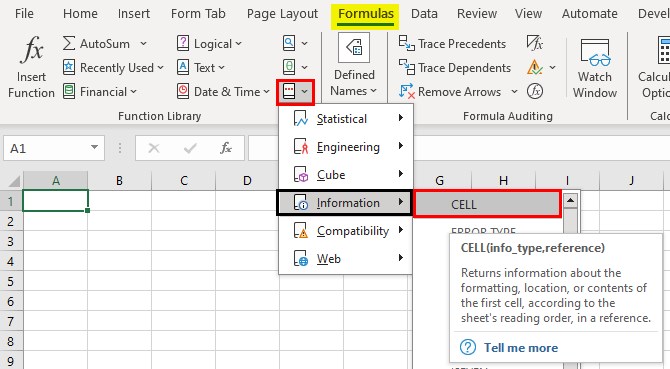
Task: Click the Remove Arrows icon
Action: [406, 91]
